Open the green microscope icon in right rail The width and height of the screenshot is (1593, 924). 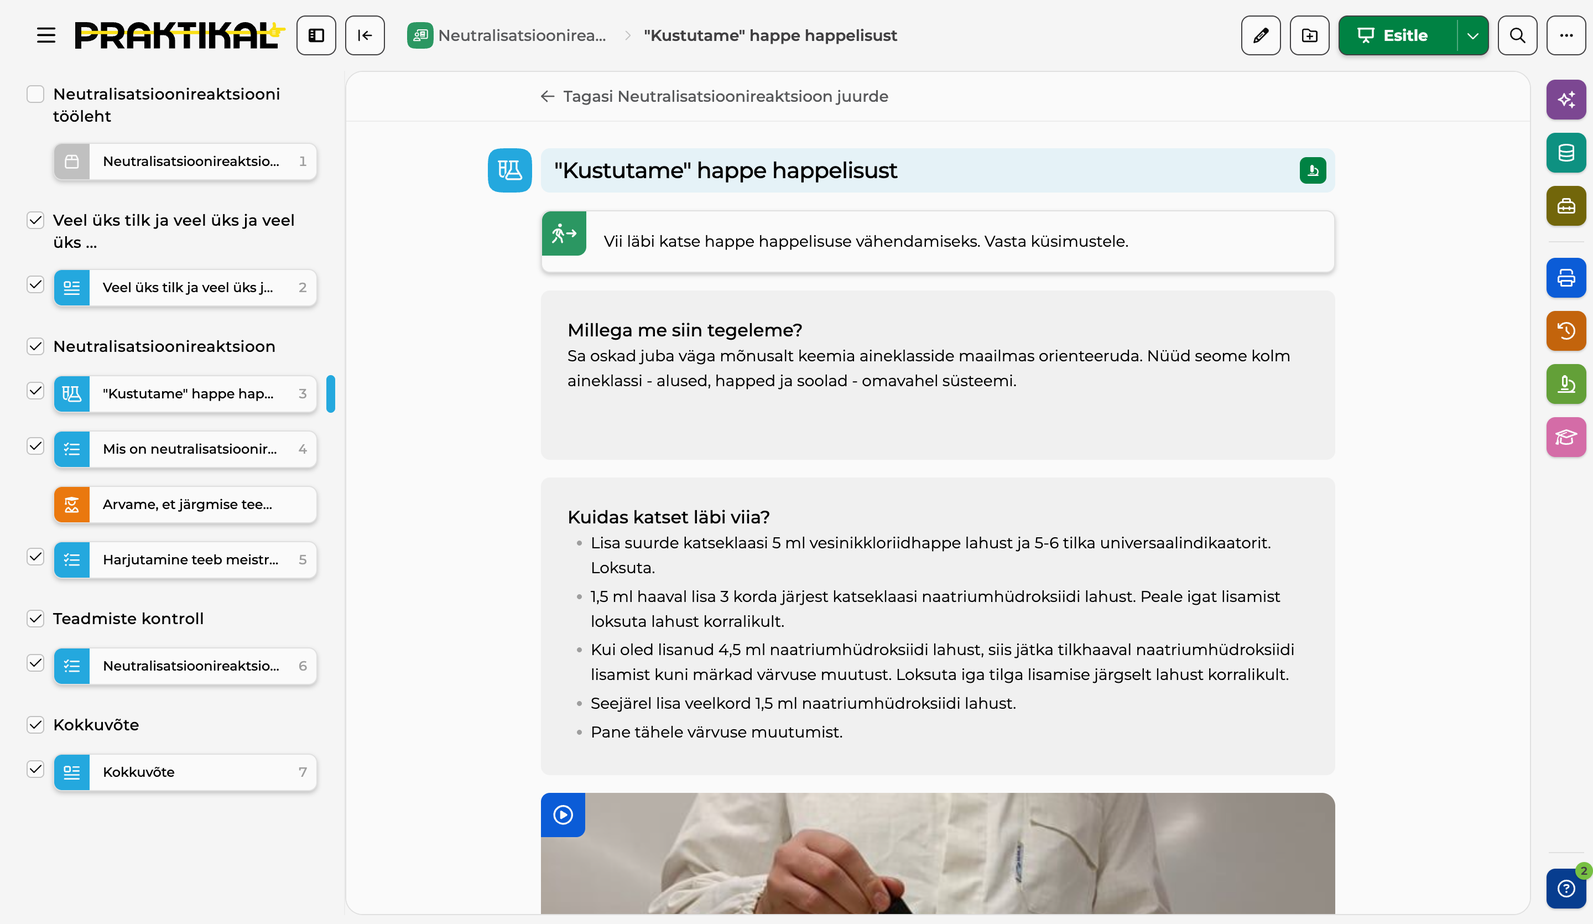[x=1566, y=384]
